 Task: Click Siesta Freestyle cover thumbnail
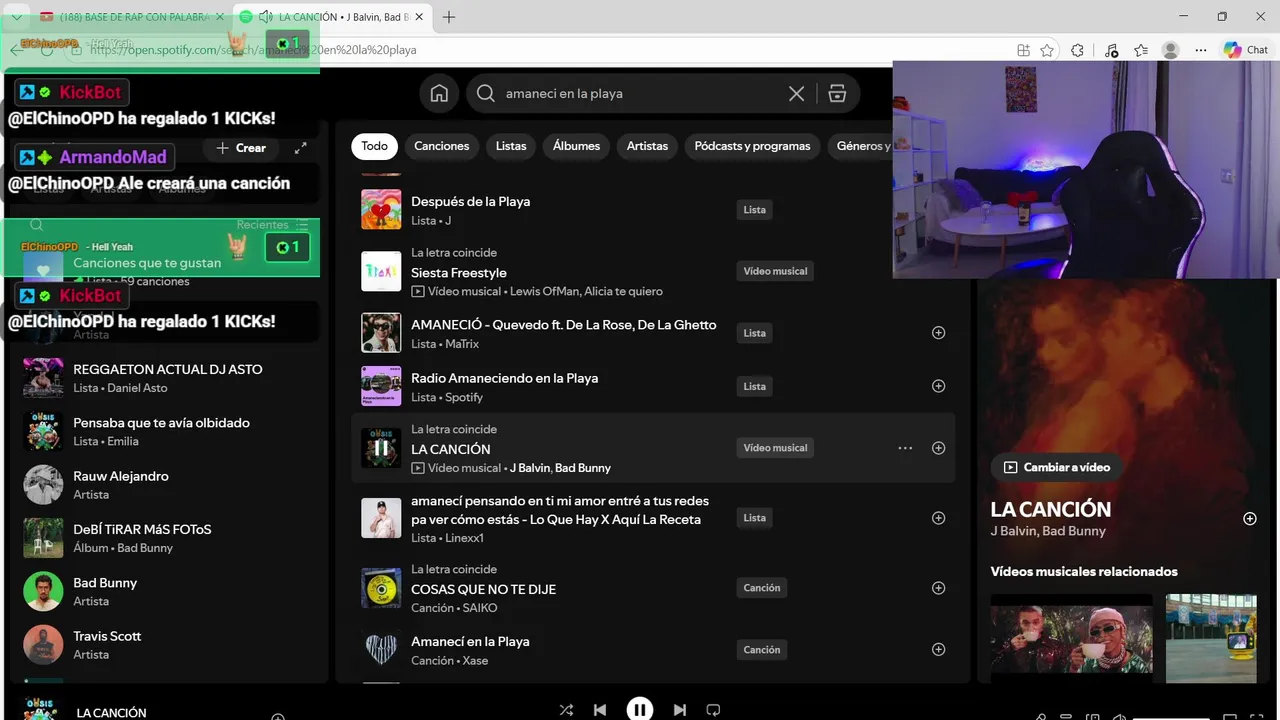tap(381, 271)
